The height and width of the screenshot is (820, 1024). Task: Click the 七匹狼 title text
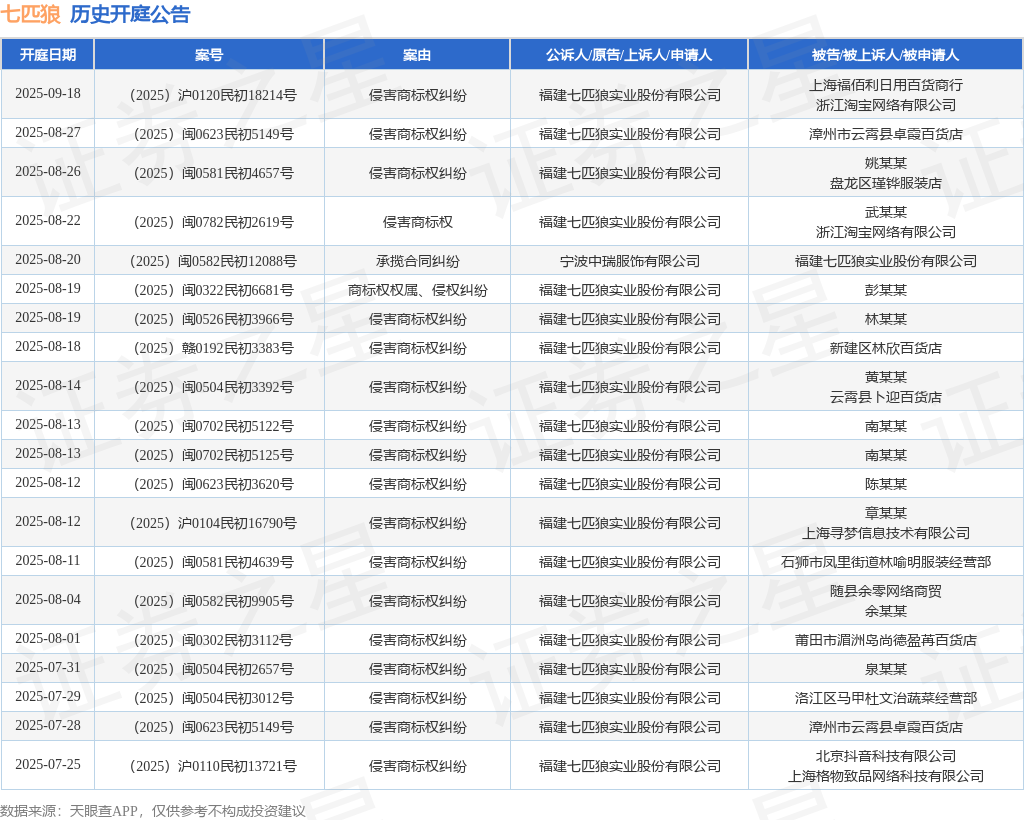coord(31,14)
